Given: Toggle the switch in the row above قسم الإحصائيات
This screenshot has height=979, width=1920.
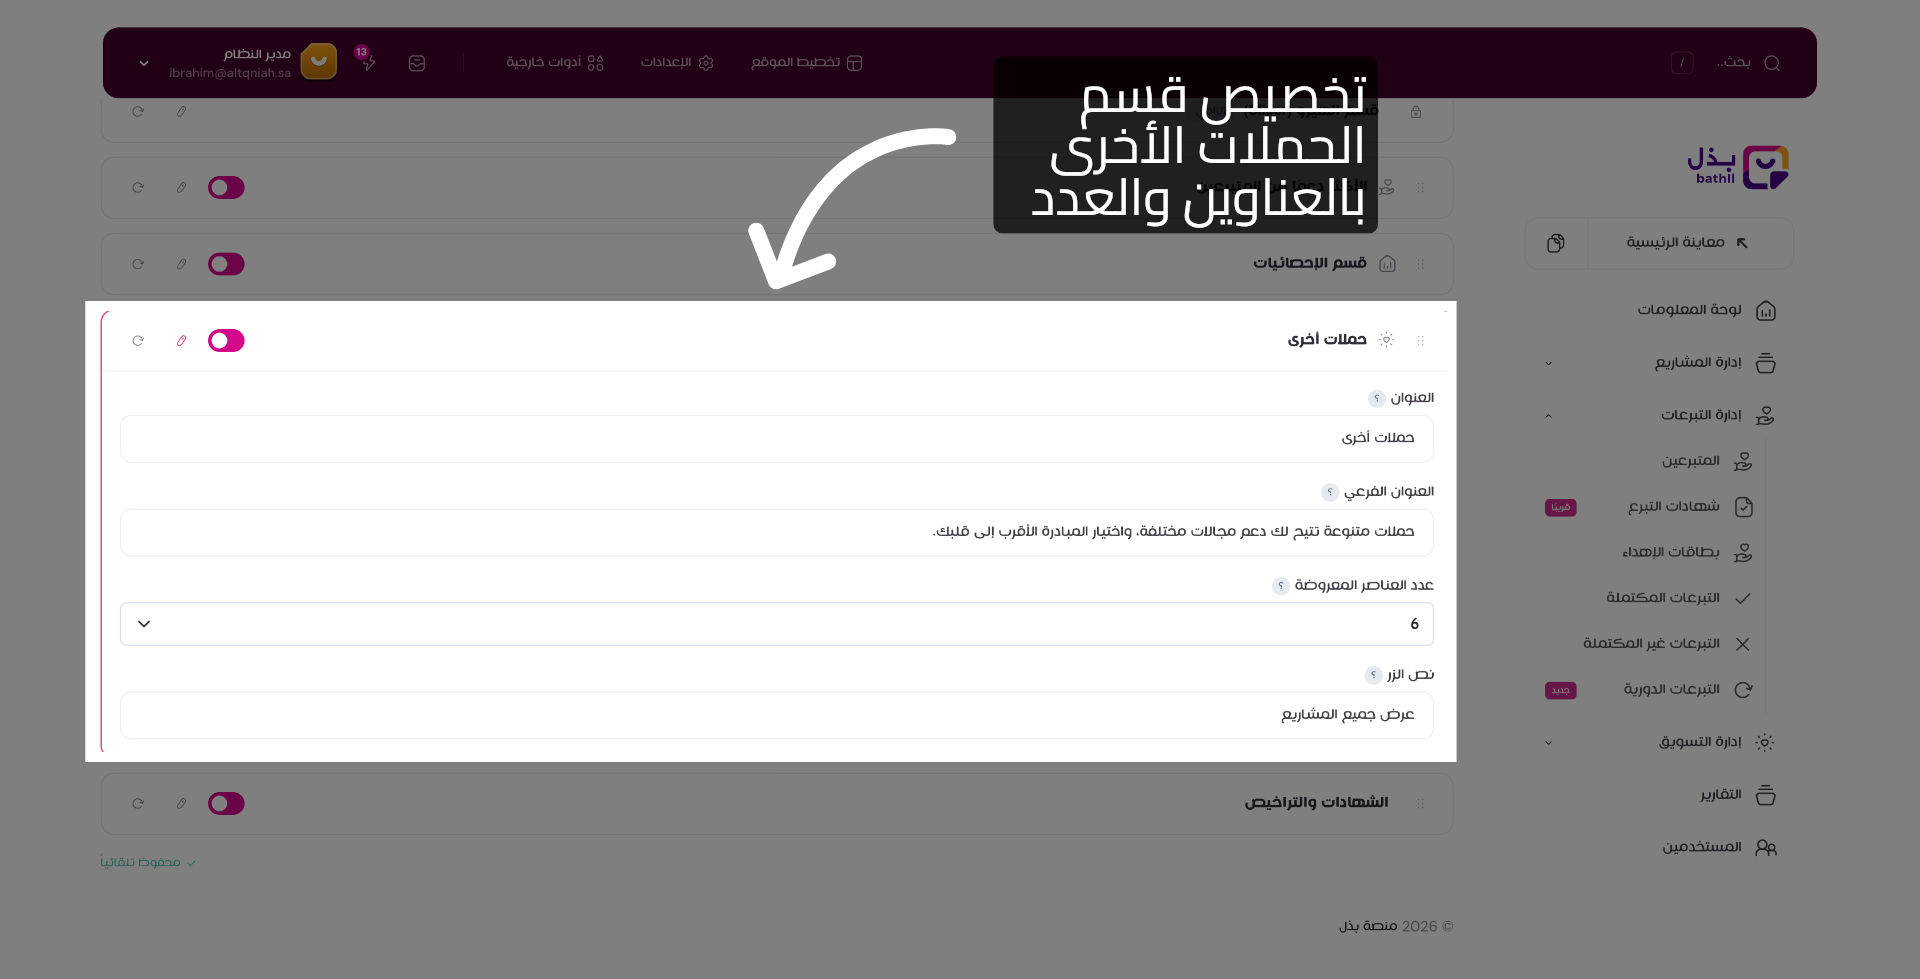Looking at the screenshot, I should pyautogui.click(x=226, y=188).
